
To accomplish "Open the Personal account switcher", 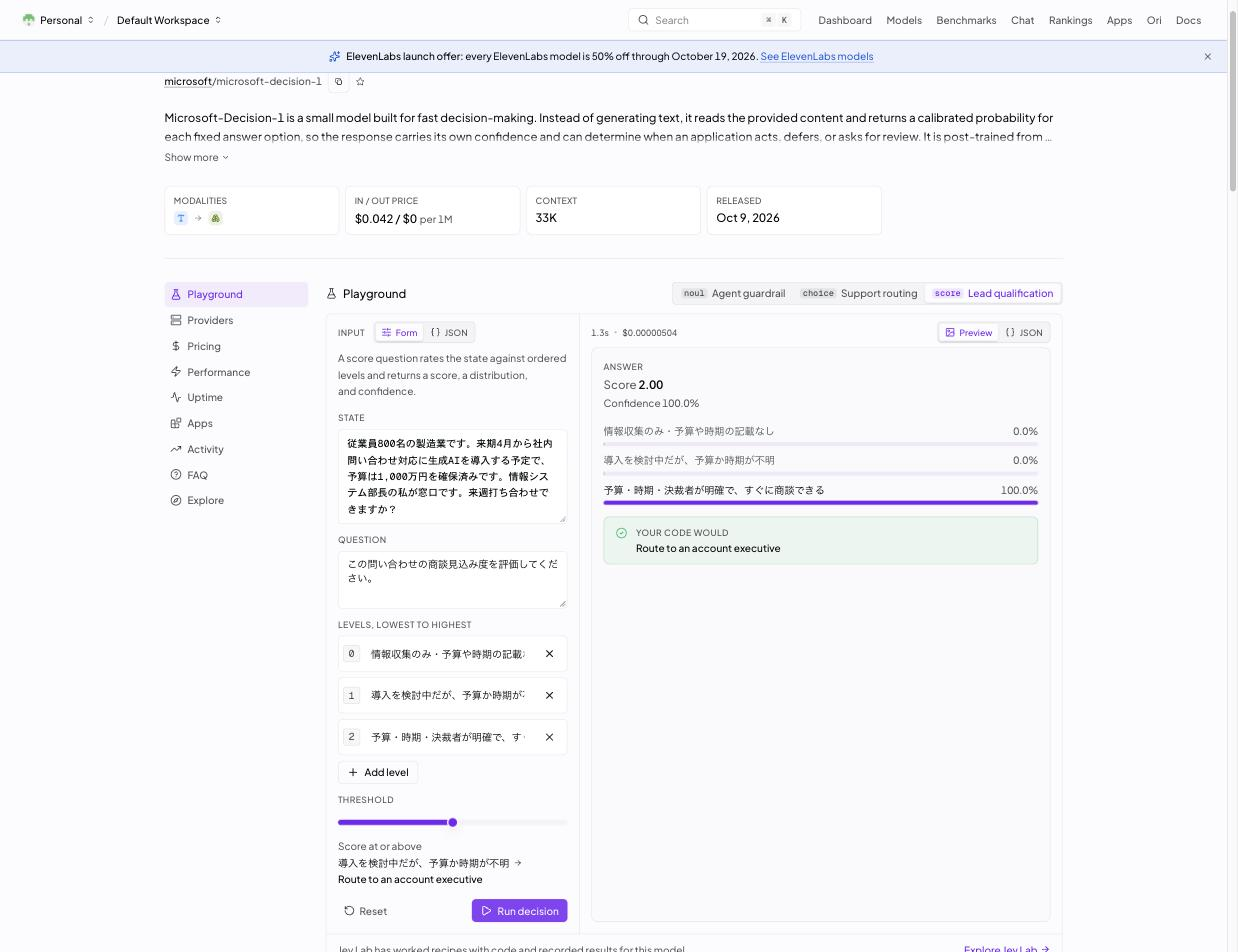I will tap(58, 20).
